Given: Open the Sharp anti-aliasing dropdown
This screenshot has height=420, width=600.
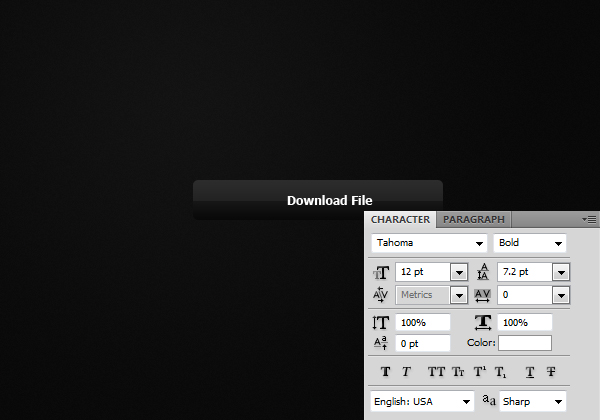Looking at the screenshot, I should tap(533, 401).
